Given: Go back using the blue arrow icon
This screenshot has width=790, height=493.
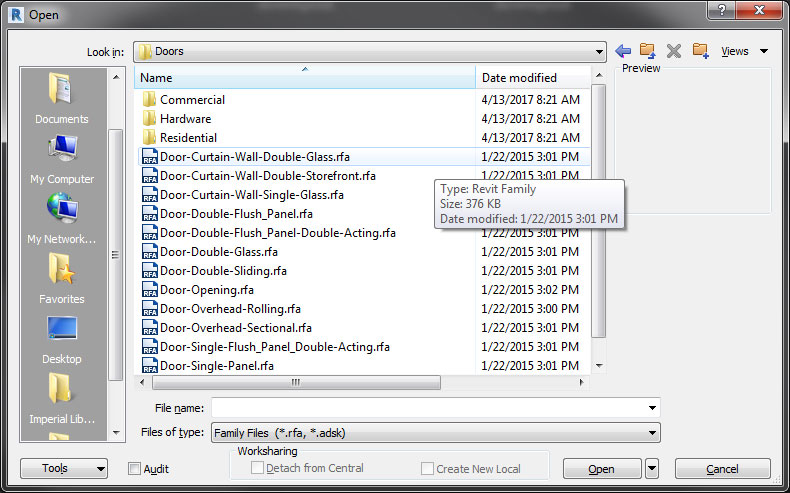Looking at the screenshot, I should pos(623,51).
